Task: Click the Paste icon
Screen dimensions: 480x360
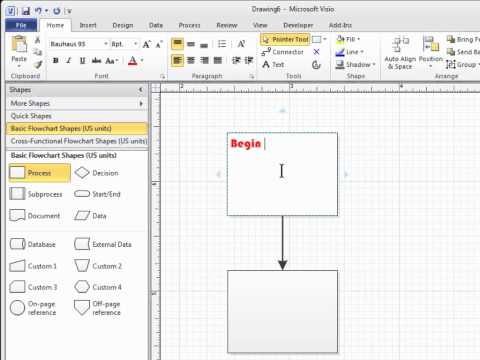Action: (19, 44)
